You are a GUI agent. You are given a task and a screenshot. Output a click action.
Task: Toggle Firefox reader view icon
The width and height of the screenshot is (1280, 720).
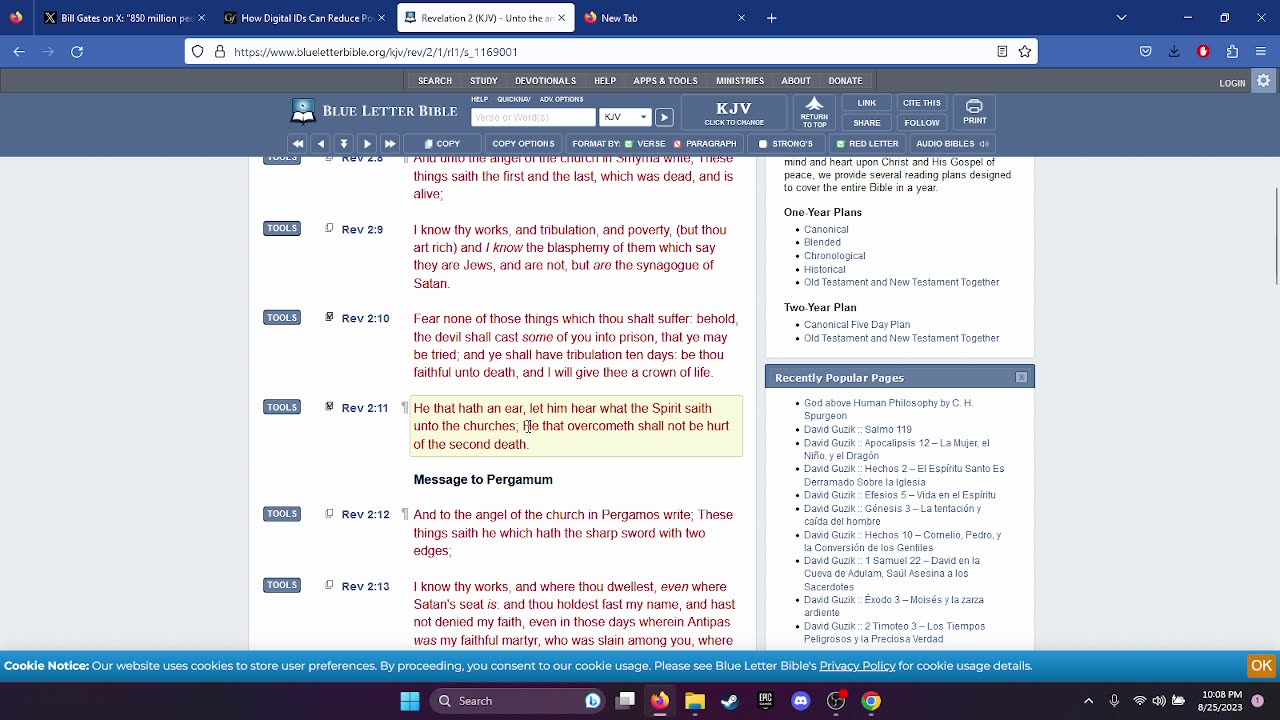click(x=1002, y=51)
